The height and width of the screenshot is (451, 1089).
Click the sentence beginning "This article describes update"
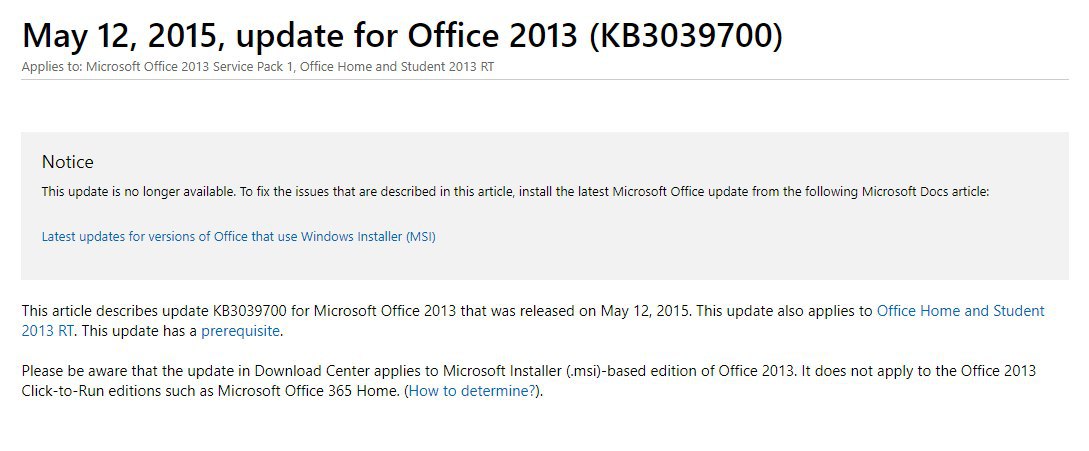click(356, 311)
